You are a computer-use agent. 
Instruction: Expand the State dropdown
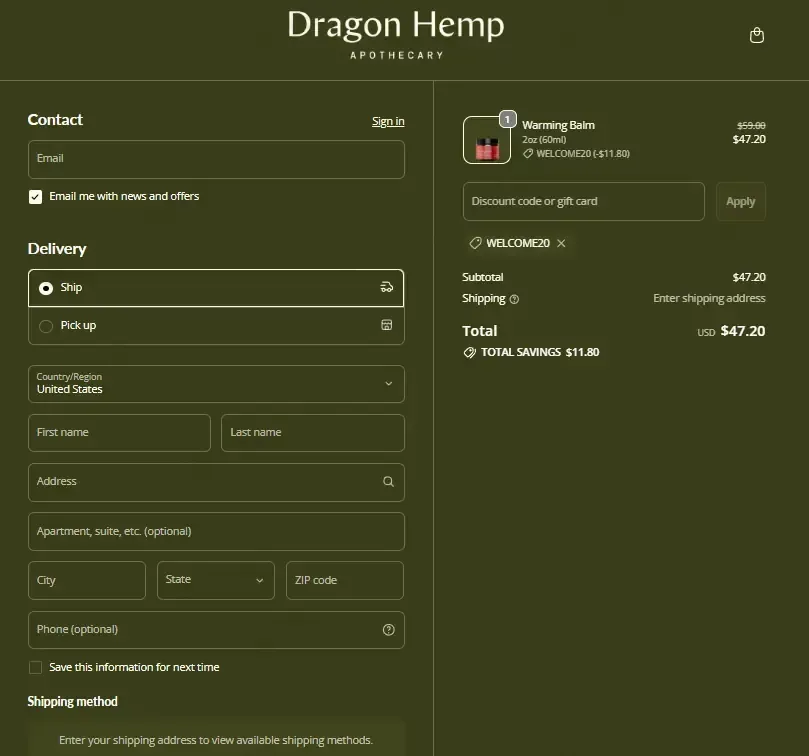point(215,580)
